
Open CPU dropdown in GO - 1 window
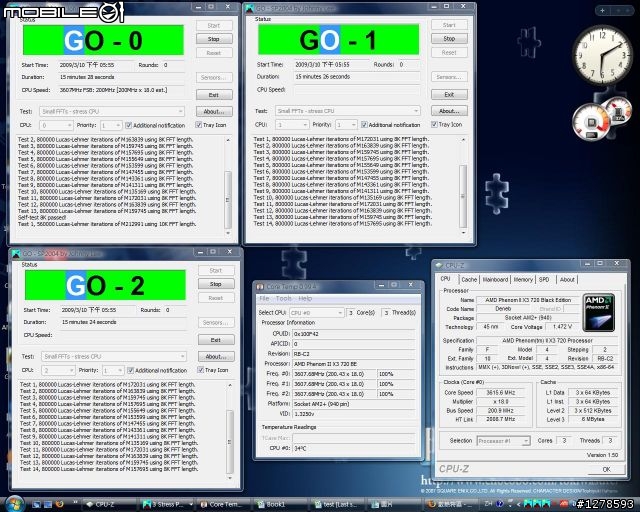(x=291, y=125)
